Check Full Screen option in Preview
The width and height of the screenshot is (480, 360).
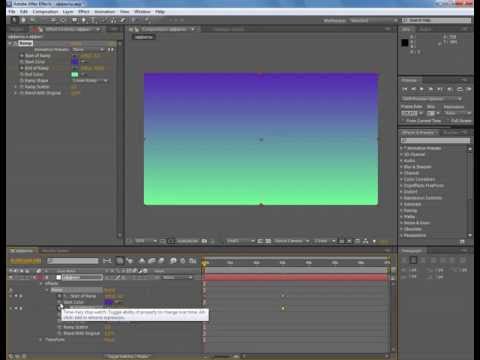pyautogui.click(x=448, y=121)
